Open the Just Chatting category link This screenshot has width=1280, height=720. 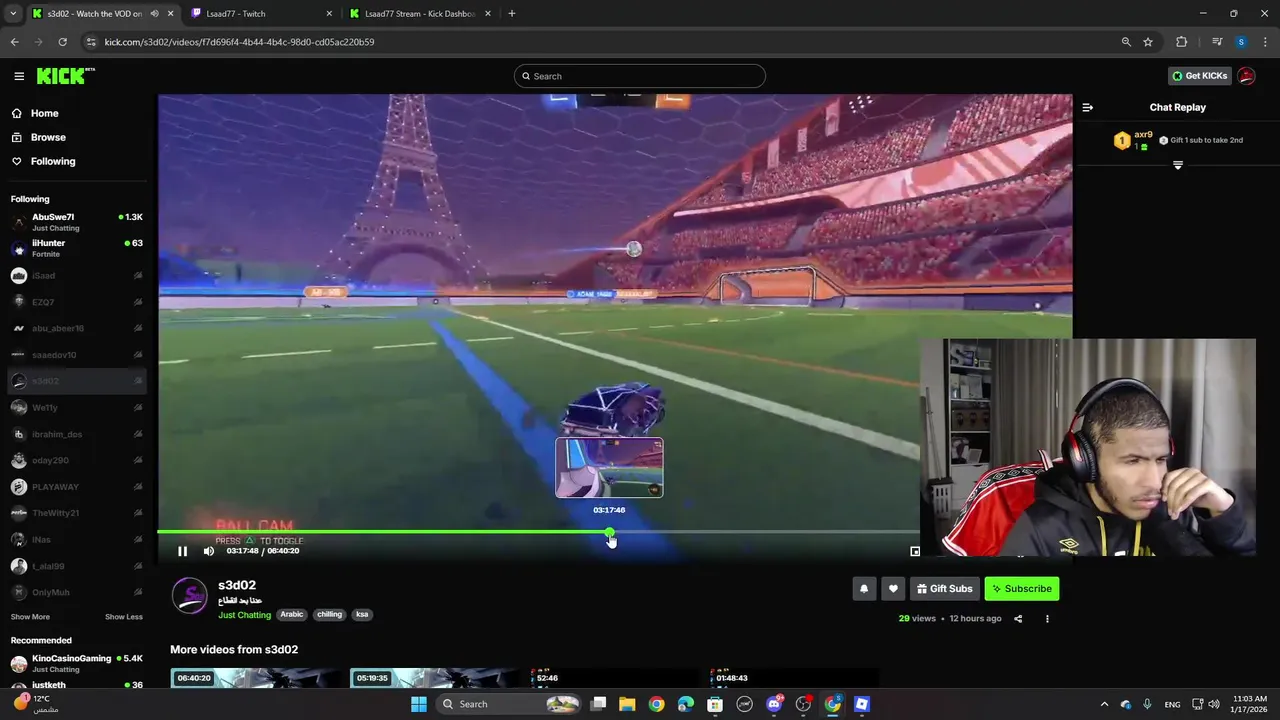tap(244, 615)
